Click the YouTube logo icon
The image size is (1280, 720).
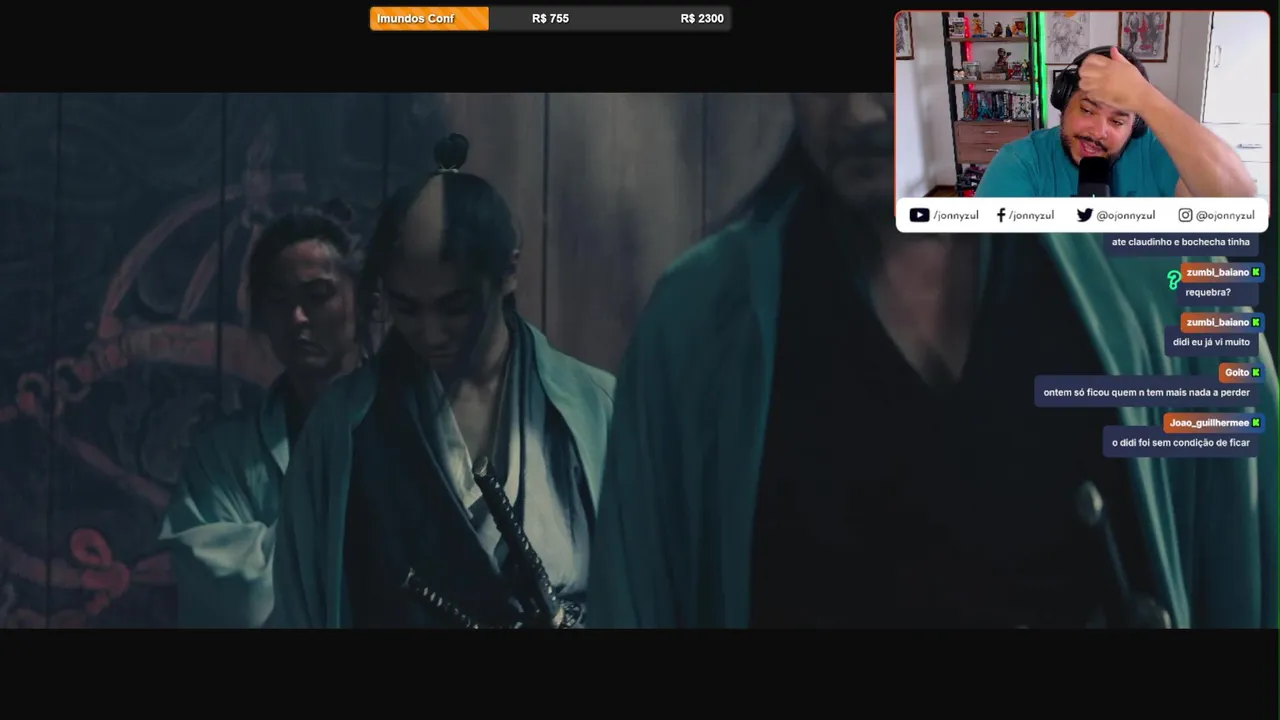point(919,215)
